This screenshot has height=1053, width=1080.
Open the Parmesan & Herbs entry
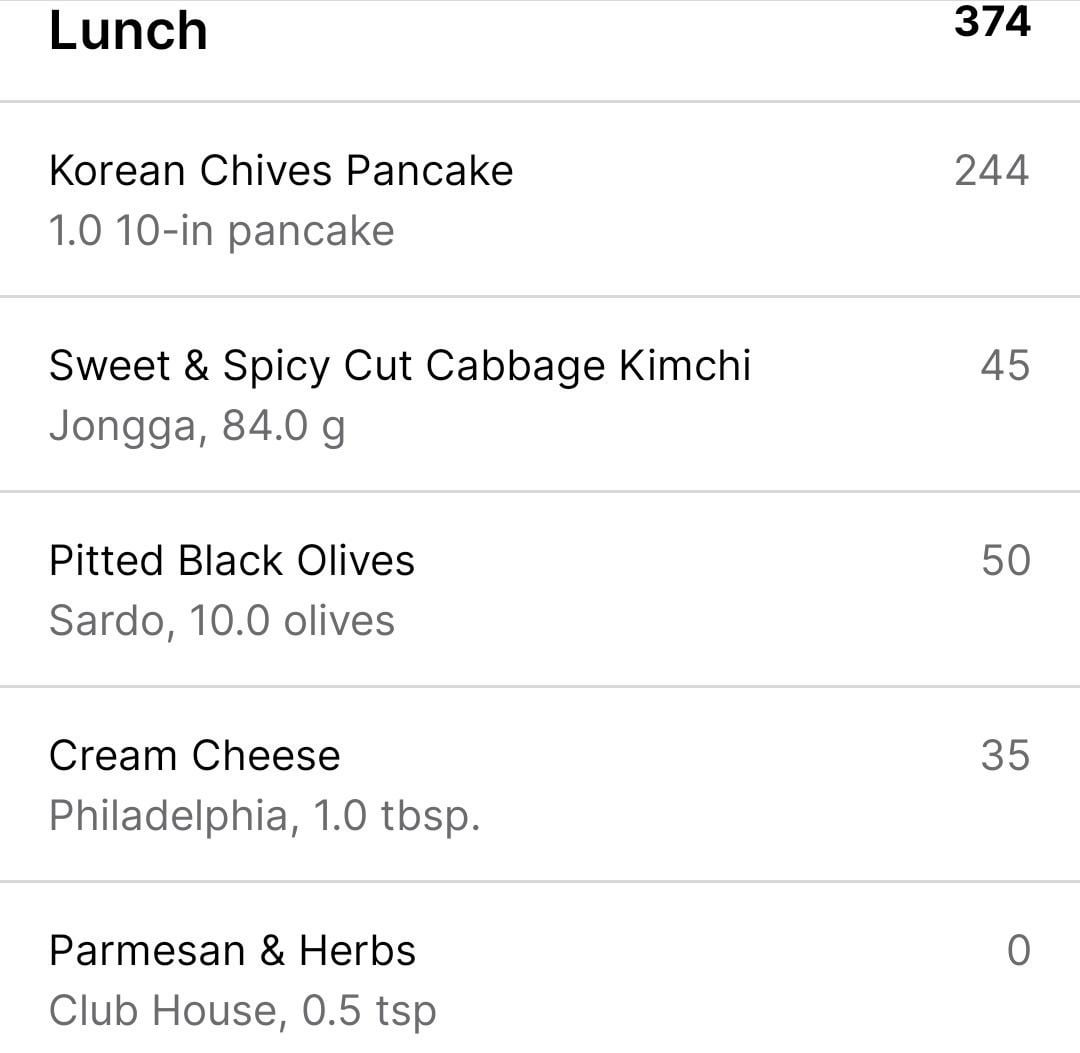(x=232, y=951)
